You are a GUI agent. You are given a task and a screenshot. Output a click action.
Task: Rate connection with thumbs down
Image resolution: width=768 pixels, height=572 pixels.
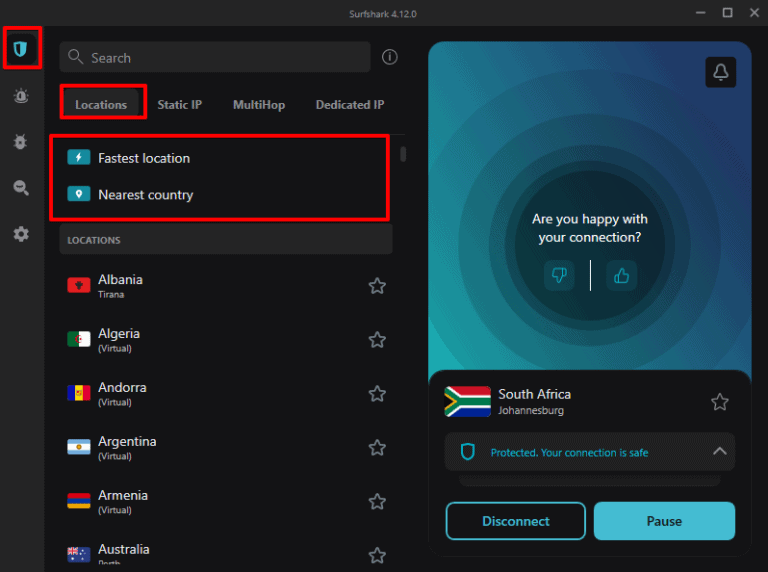pos(559,275)
